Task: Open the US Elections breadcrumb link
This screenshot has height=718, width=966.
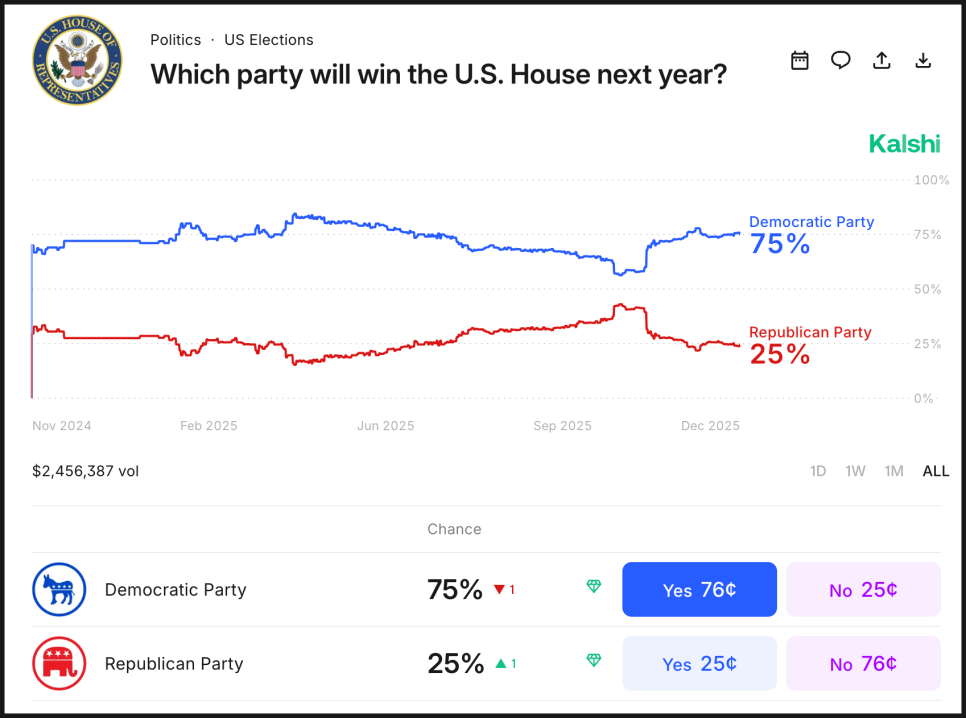Action: 268,40
